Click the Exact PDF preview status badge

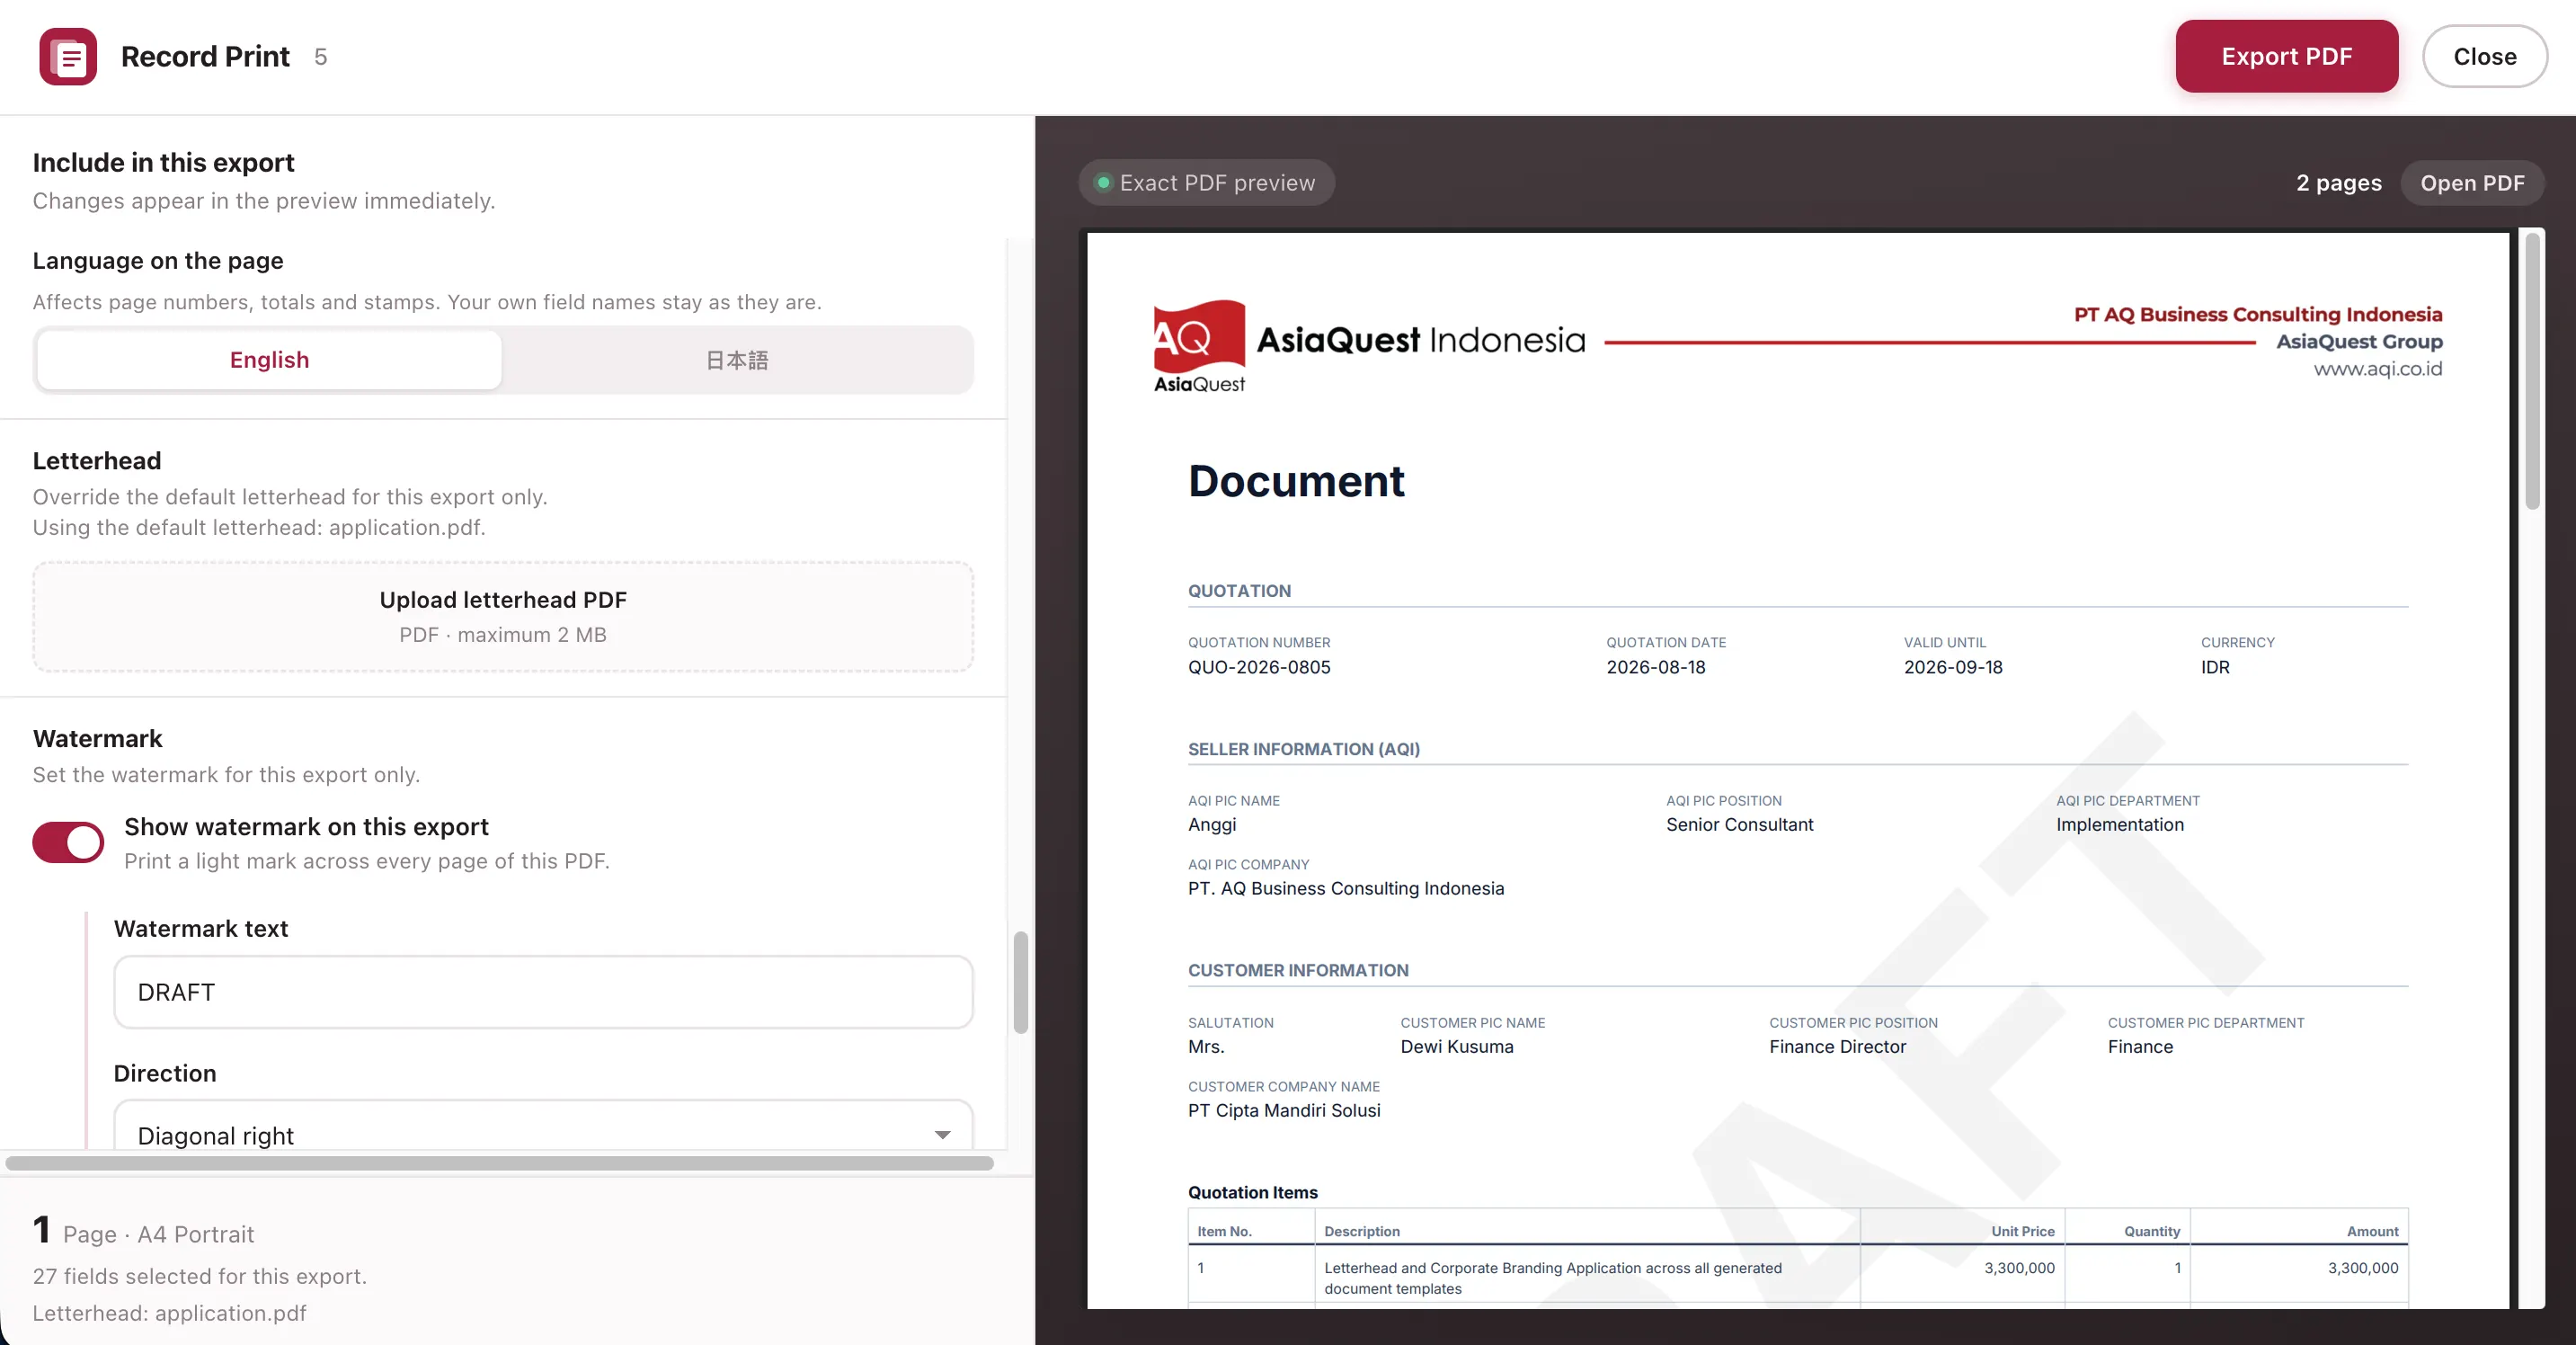coord(1206,183)
